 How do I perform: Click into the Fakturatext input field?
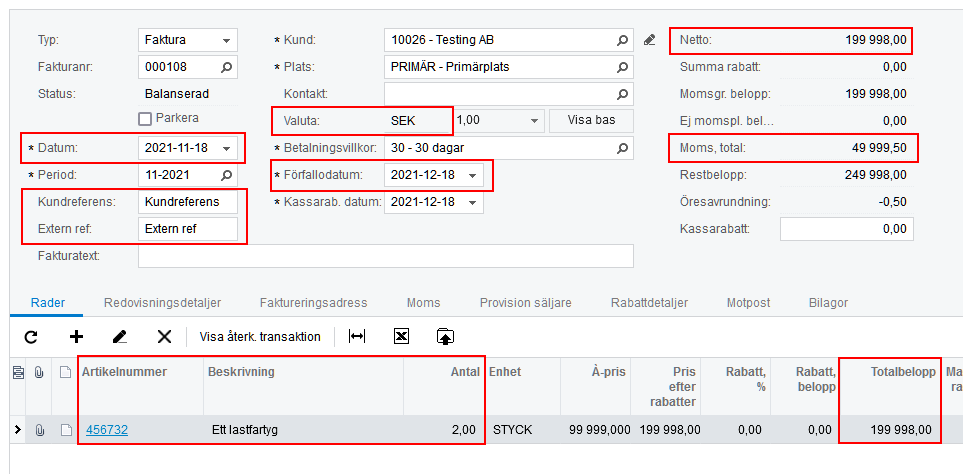(x=385, y=256)
